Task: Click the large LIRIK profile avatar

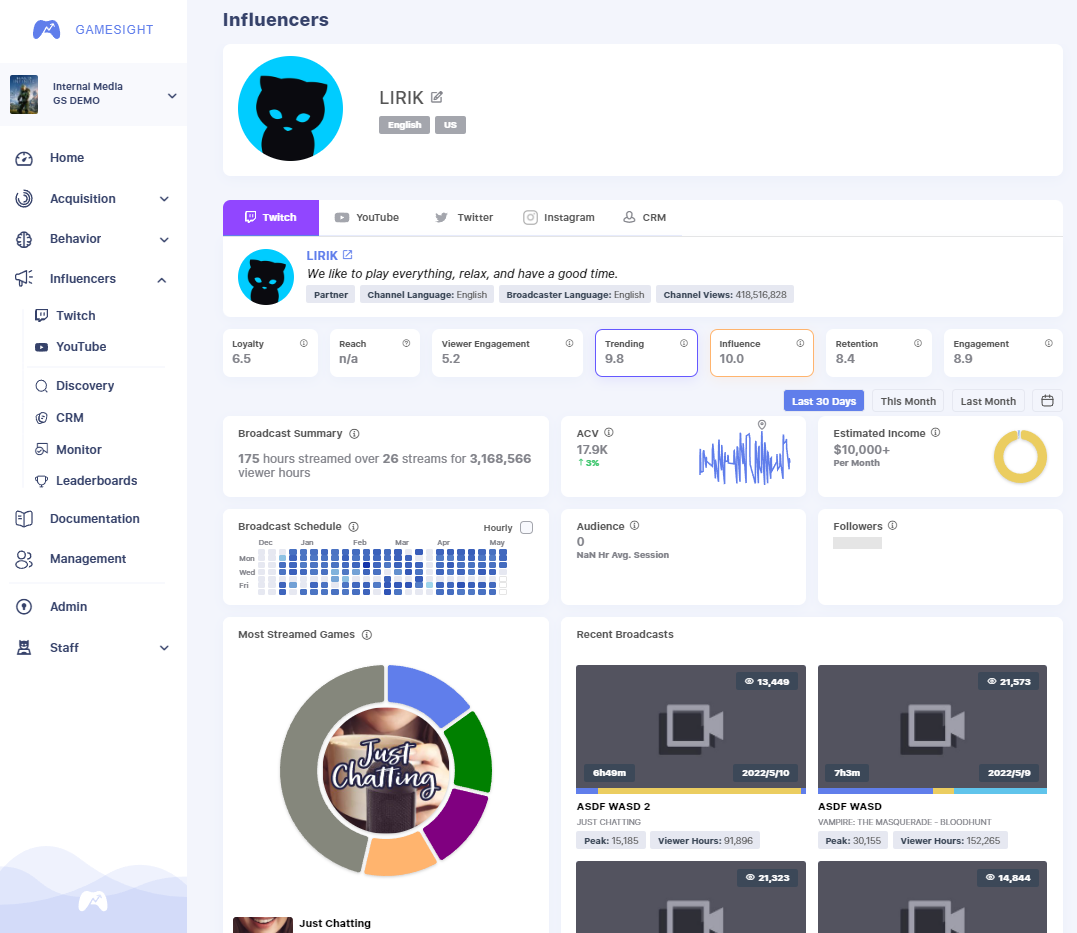Action: click(291, 109)
